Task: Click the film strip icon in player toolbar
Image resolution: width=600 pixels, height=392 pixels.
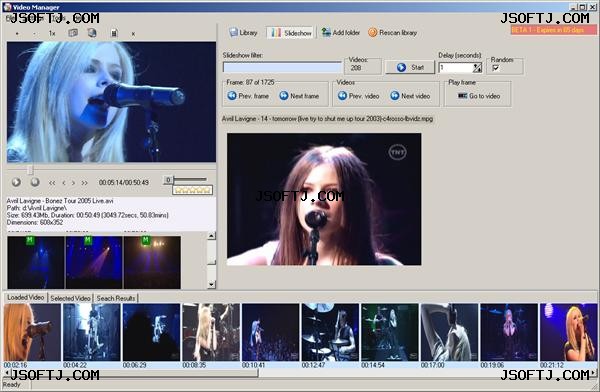Action: point(114,33)
